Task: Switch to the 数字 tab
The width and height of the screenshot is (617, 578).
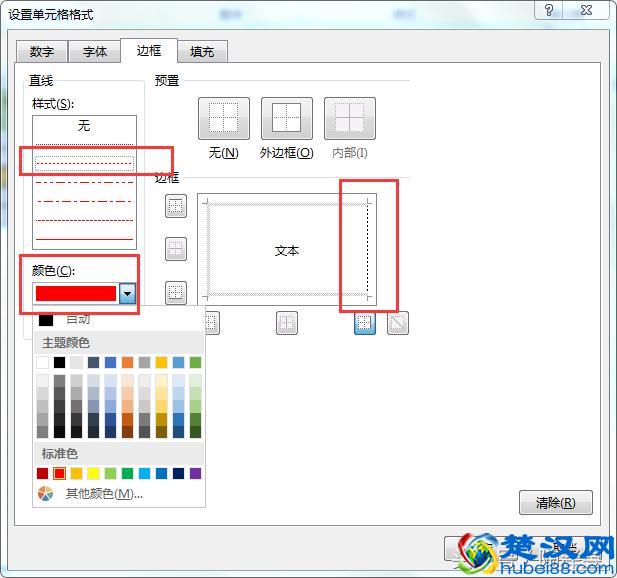Action: (x=42, y=52)
